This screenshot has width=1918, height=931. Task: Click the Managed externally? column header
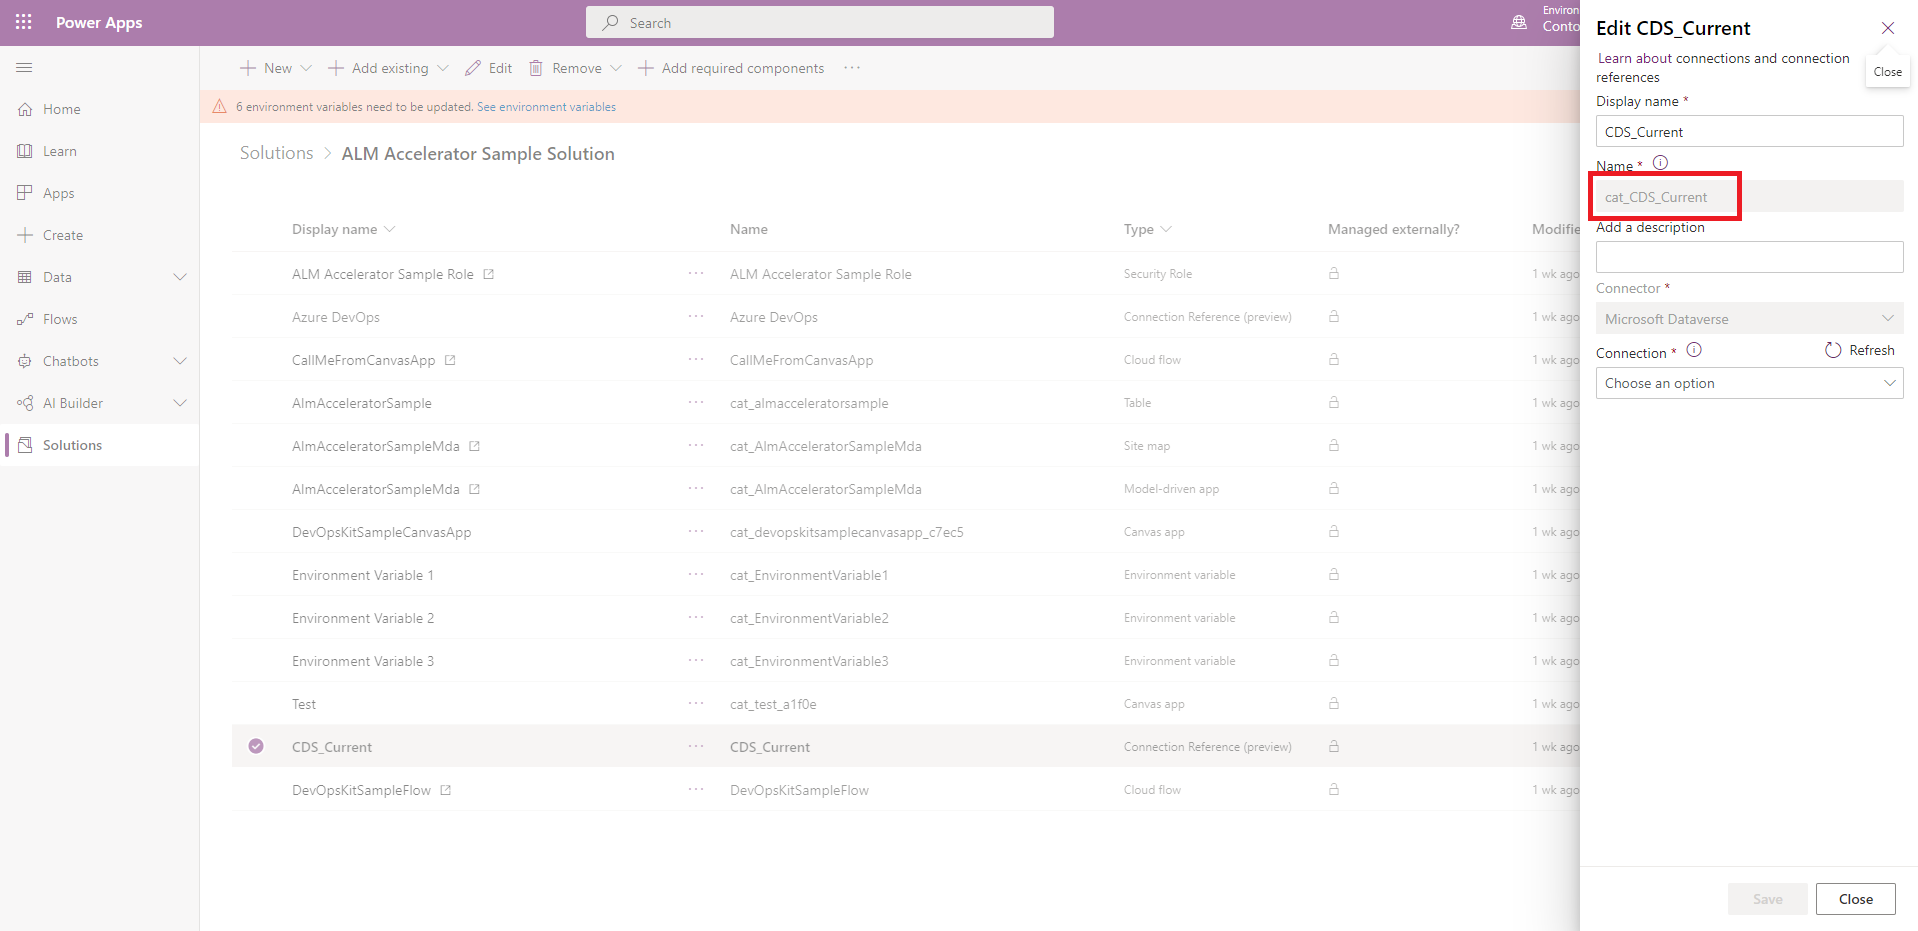[x=1393, y=229]
